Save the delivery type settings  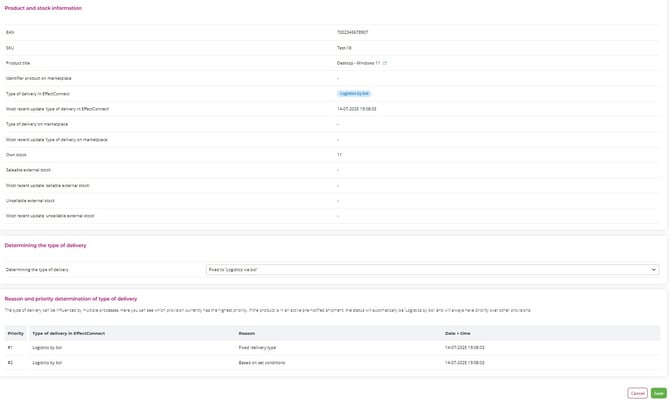pyautogui.click(x=658, y=393)
